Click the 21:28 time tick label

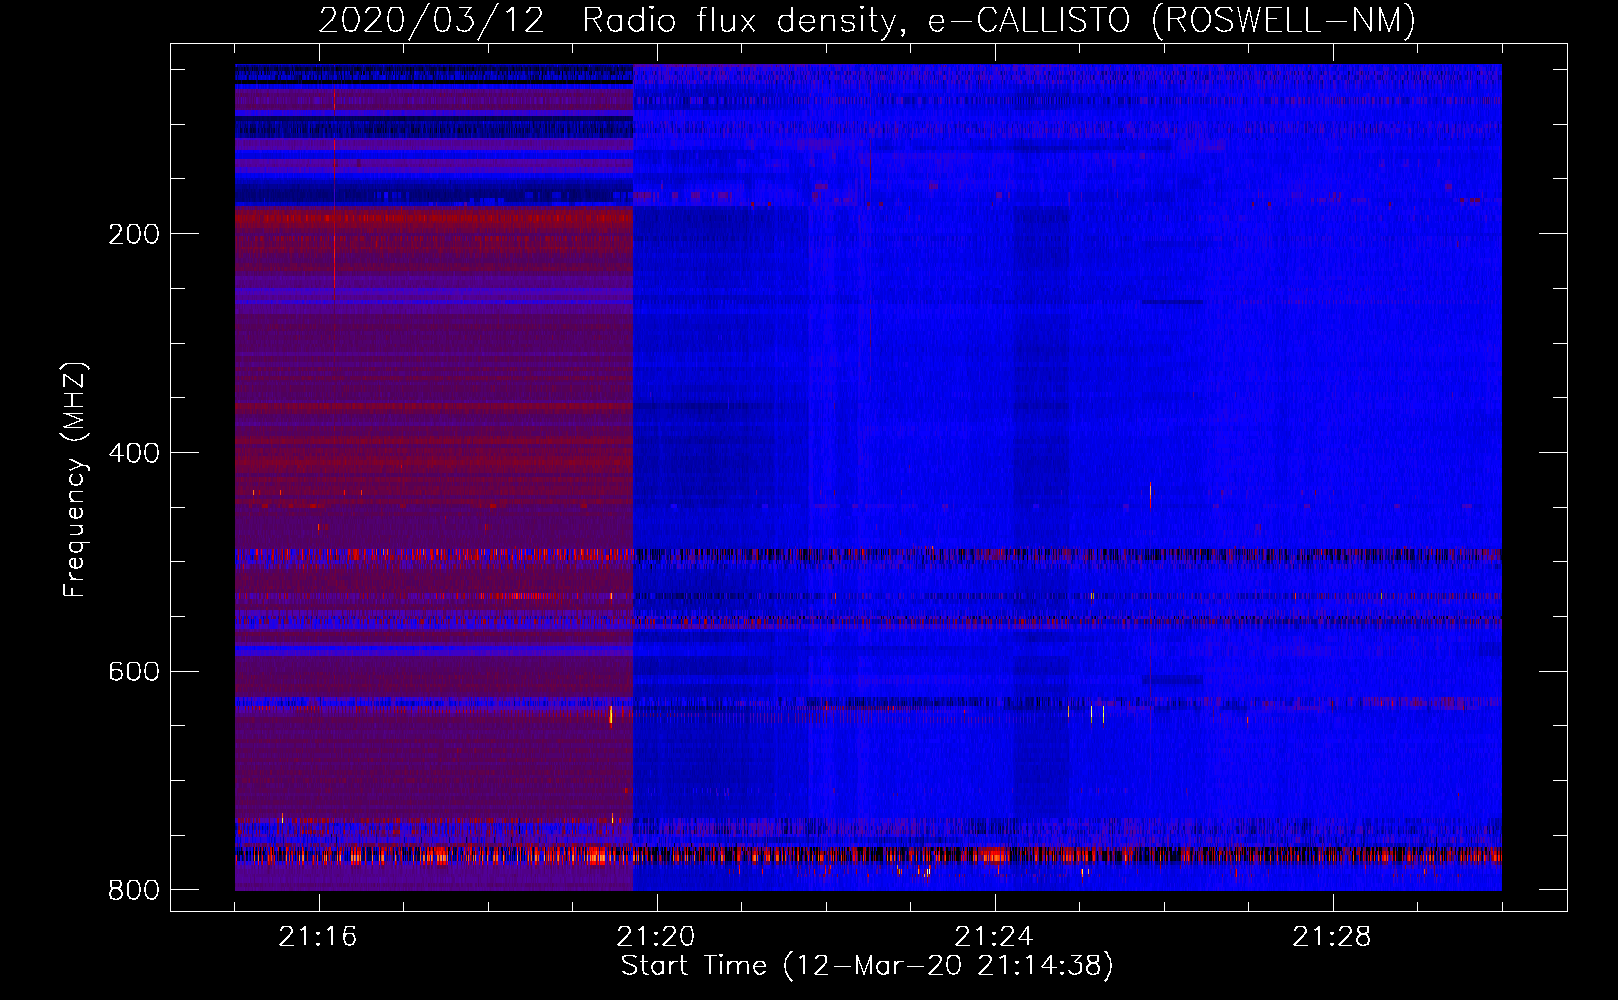(1332, 937)
